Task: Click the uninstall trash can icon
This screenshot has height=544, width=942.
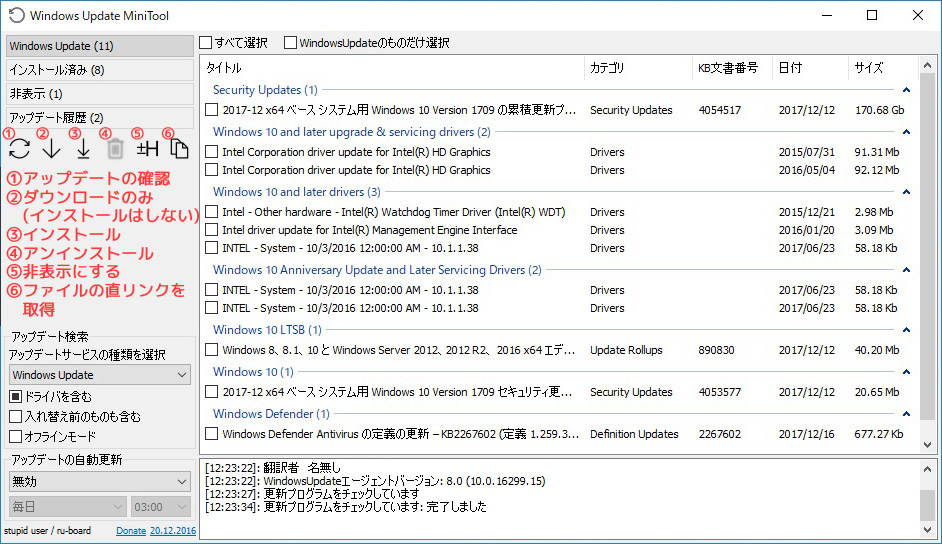Action: tap(115, 149)
